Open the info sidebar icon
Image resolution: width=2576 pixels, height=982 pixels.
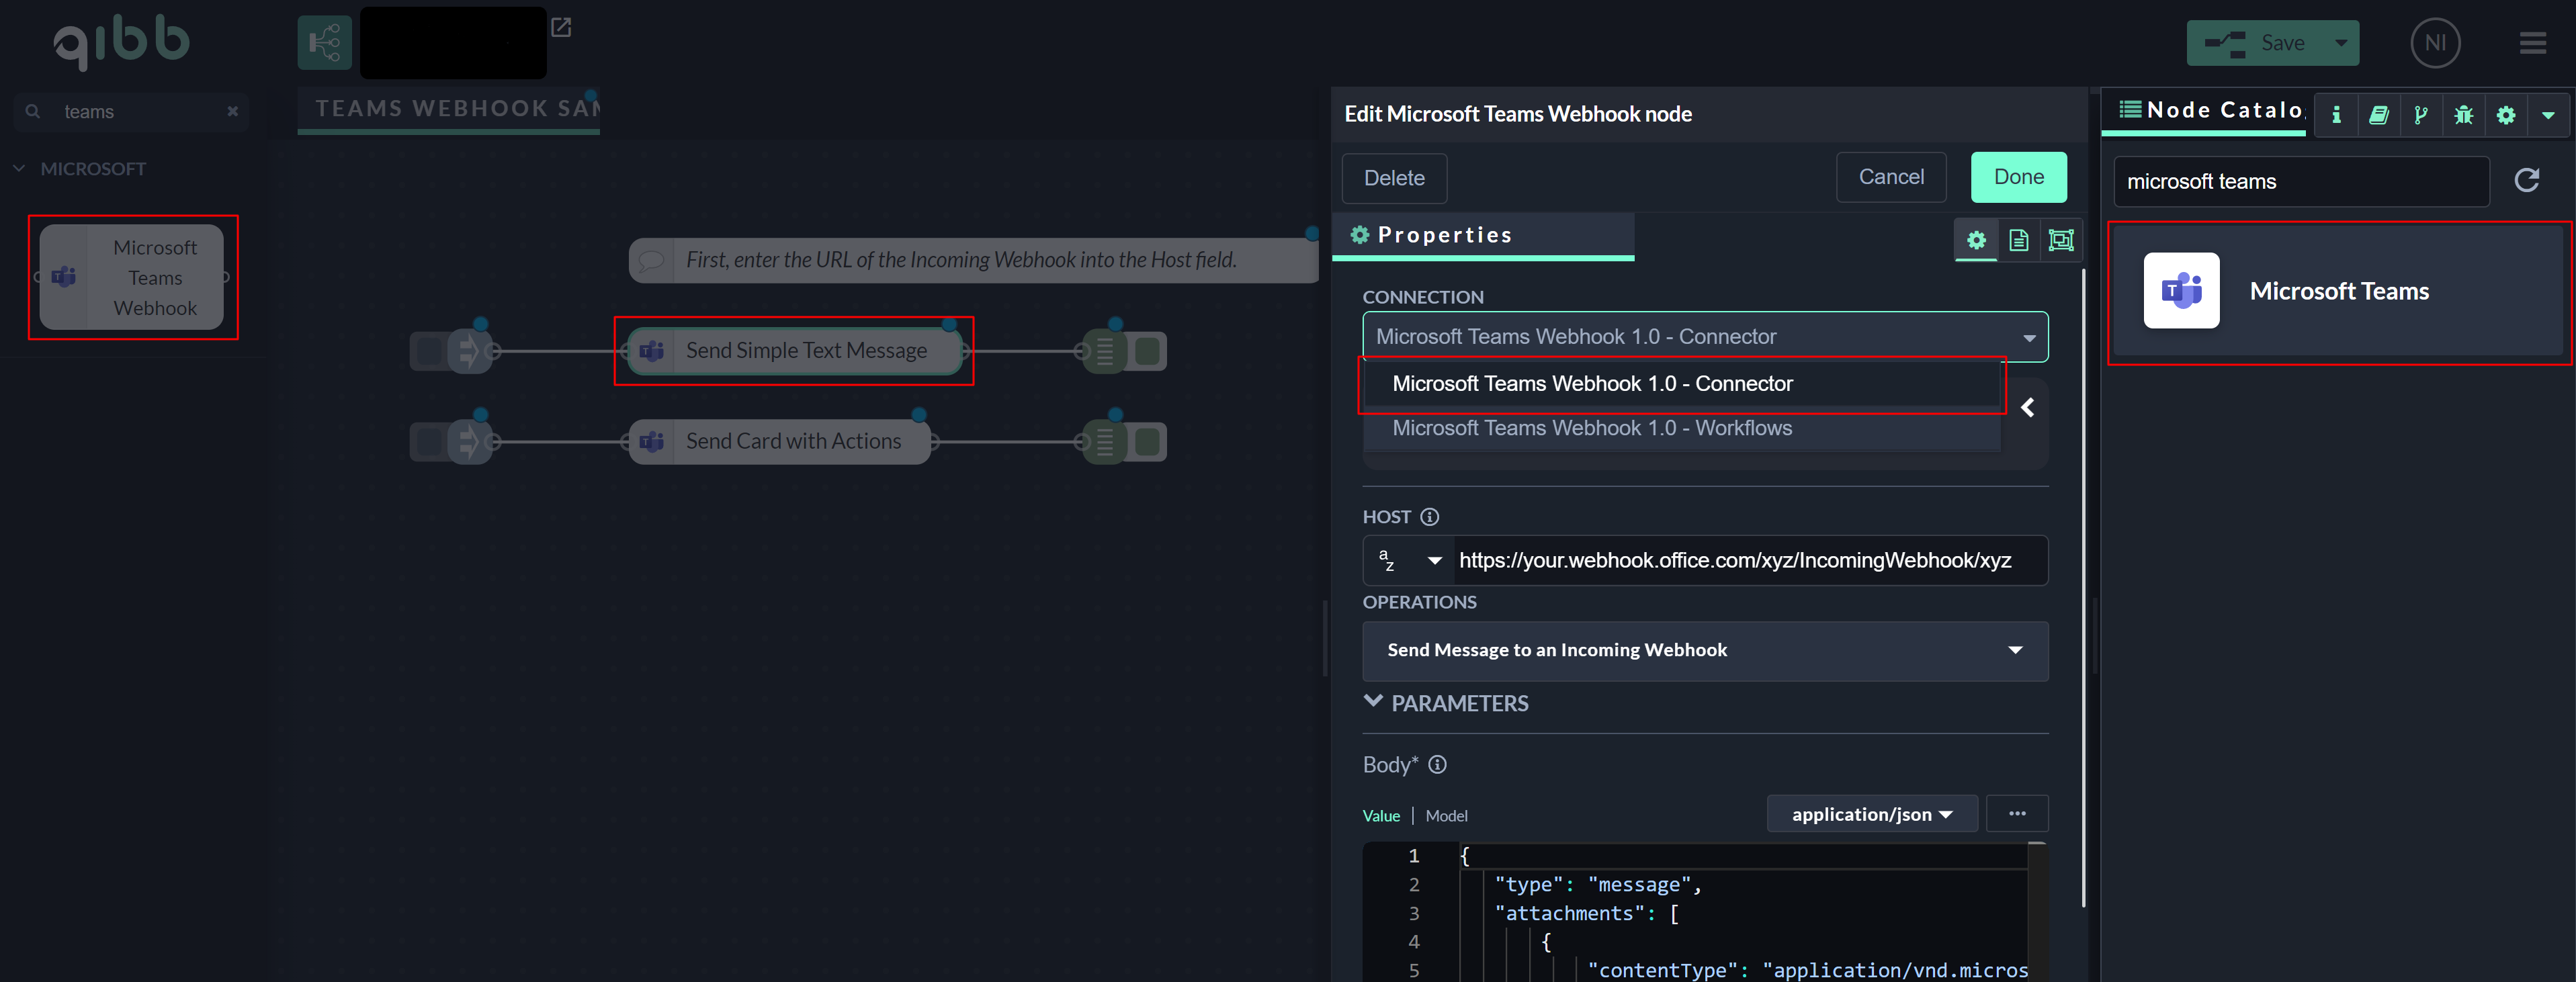click(x=2336, y=116)
